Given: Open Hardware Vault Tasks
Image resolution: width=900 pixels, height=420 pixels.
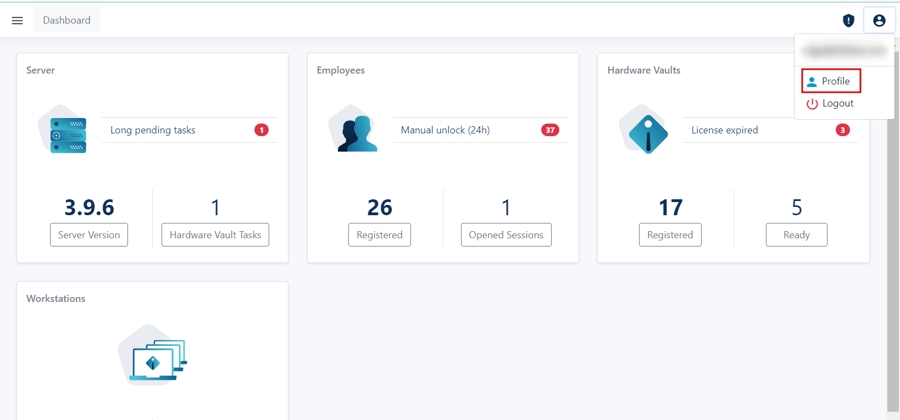Looking at the screenshot, I should coord(215,235).
